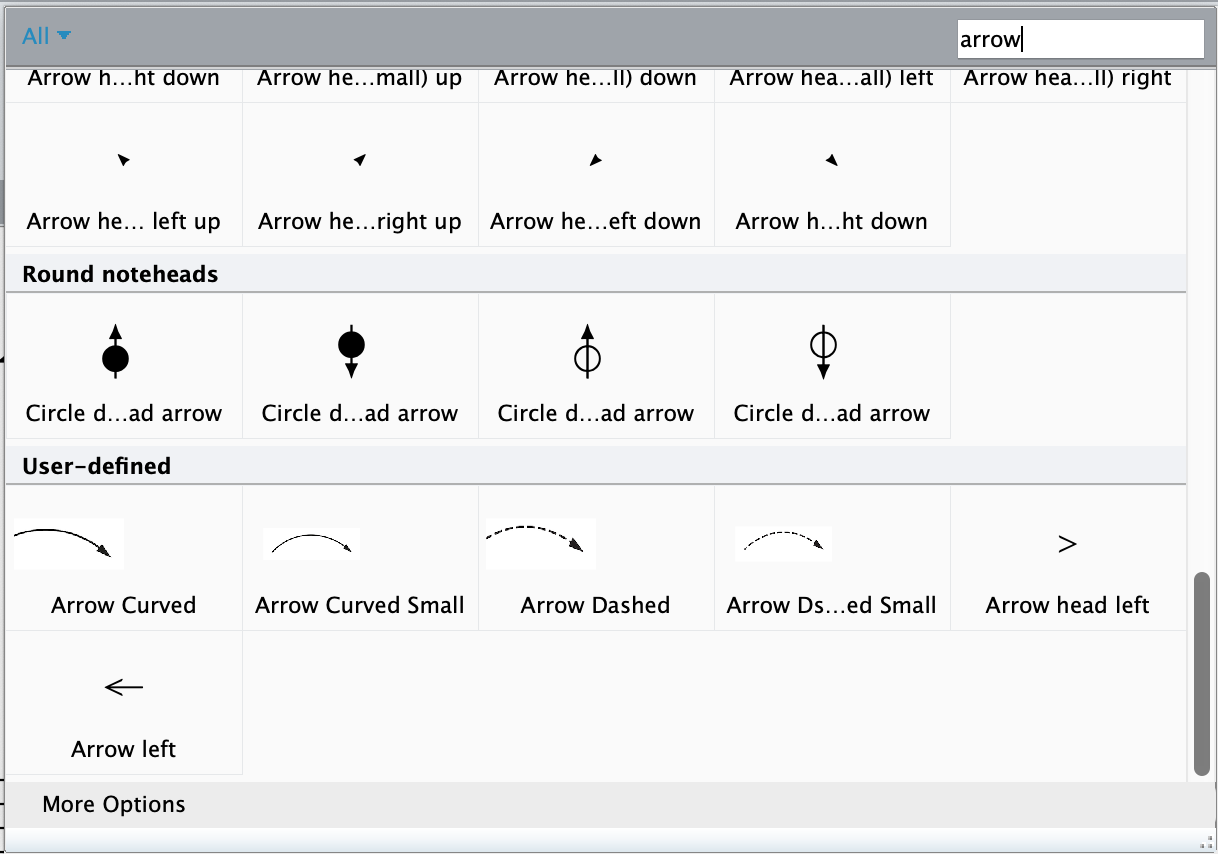Click the vertical scrollbar thumb

coord(1201,674)
